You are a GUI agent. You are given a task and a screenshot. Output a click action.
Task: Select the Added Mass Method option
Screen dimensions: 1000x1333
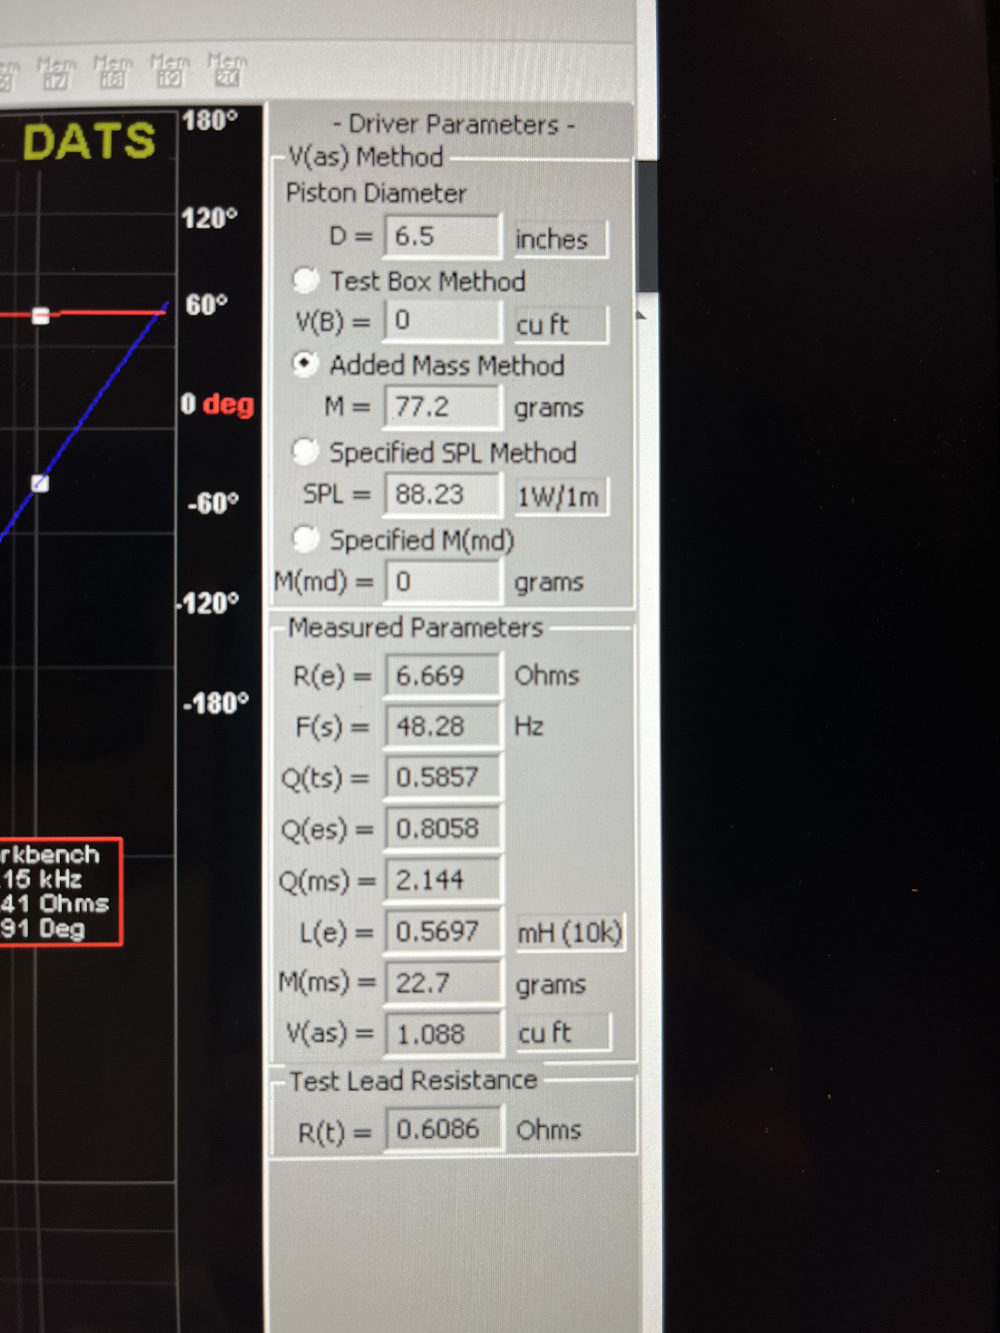click(x=306, y=364)
